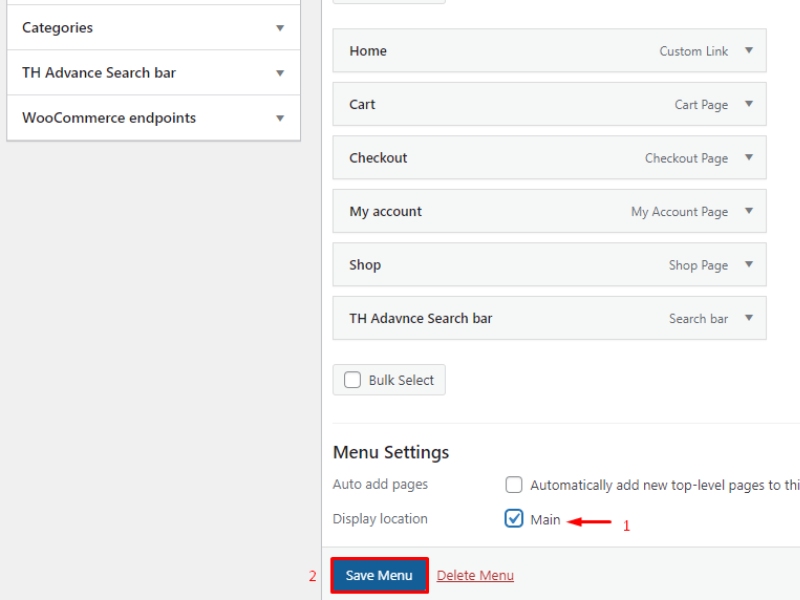Expand the My account item arrow
The height and width of the screenshot is (600, 800).
749,212
